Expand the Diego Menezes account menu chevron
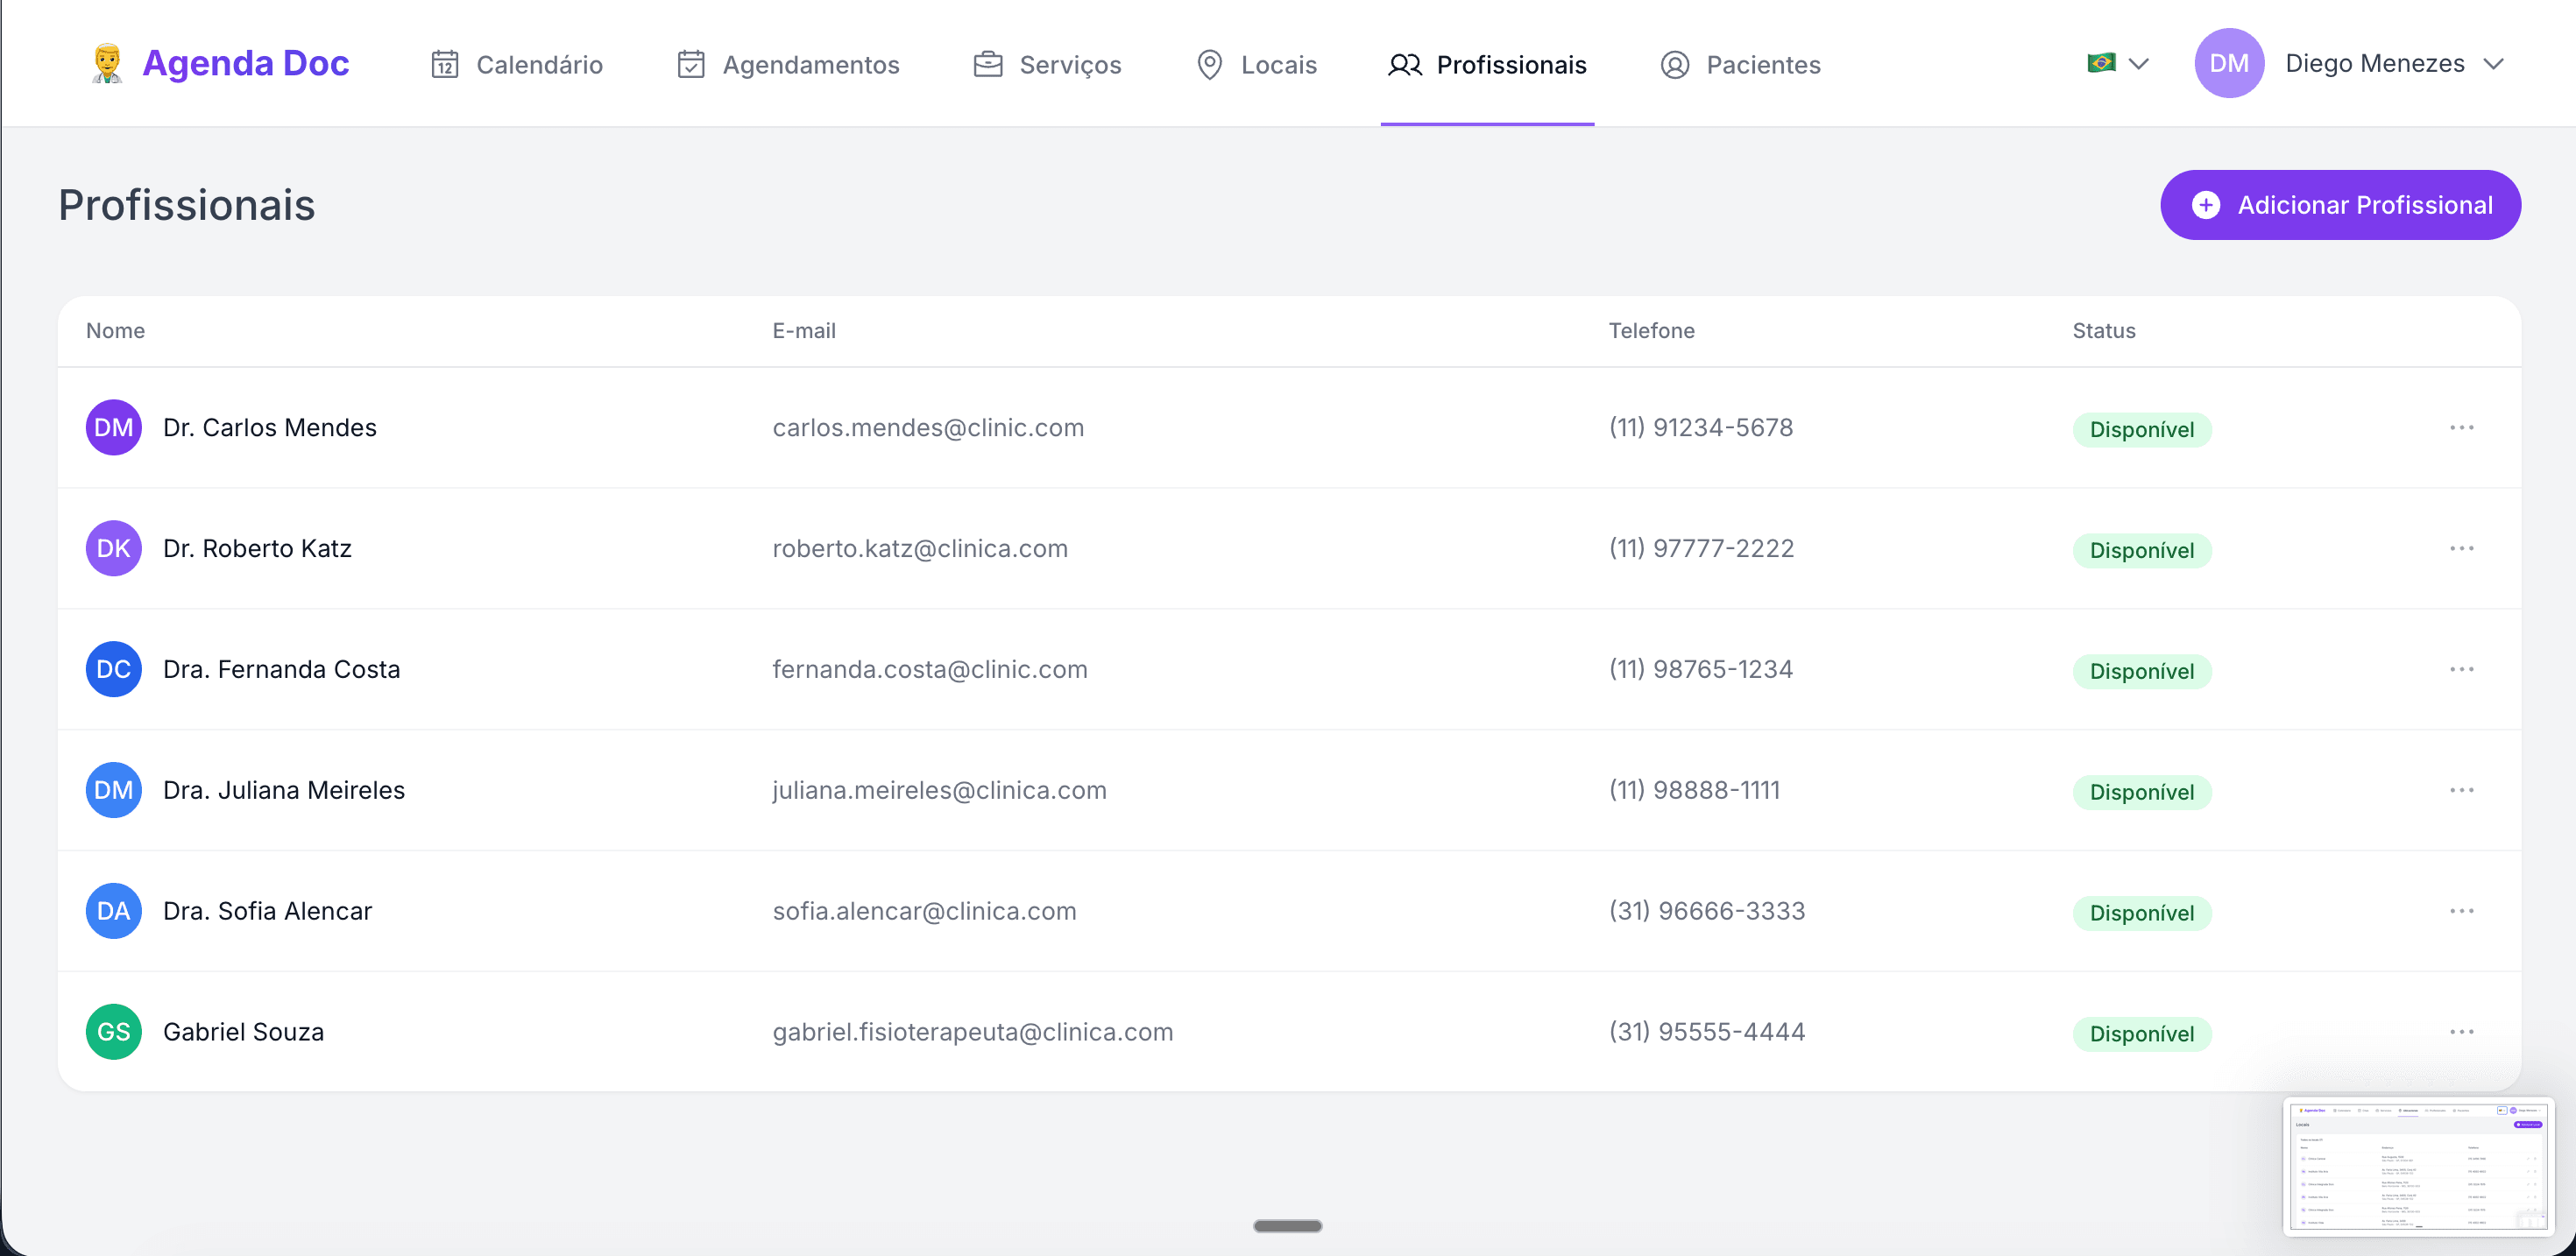Screen dimensions: 2576x1256 2494,63
